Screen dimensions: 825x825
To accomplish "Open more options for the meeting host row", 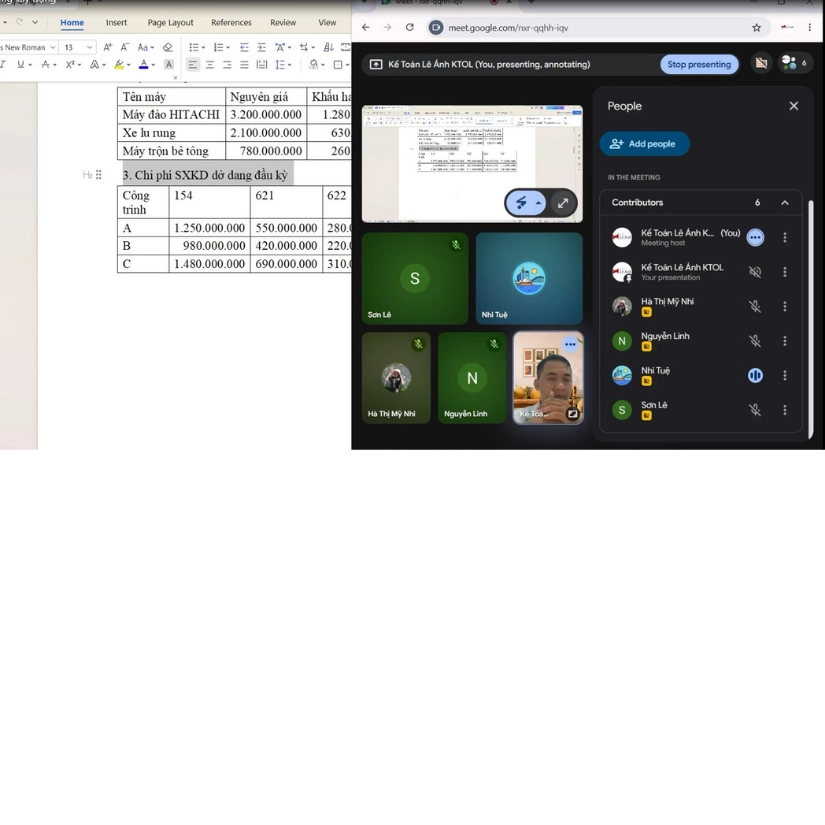I will pos(785,237).
